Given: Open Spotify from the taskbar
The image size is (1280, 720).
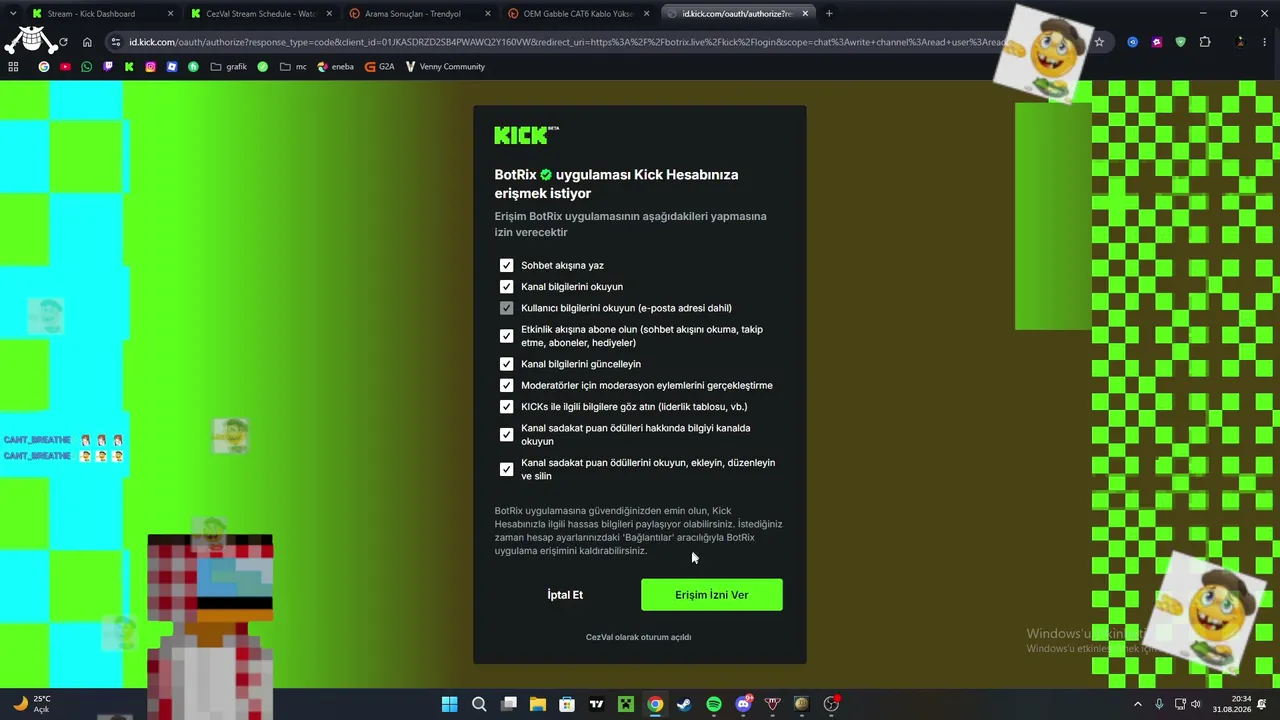Looking at the screenshot, I should point(714,704).
